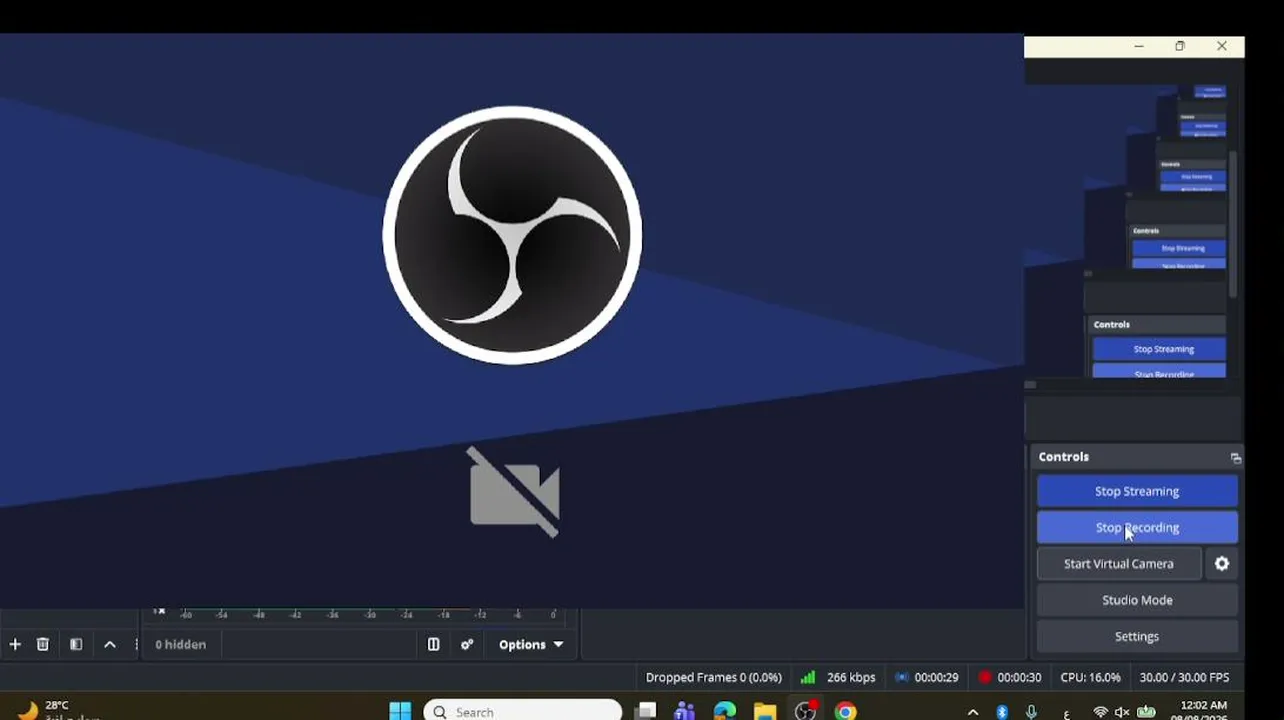Move the source up with the up arrow
This screenshot has width=1284, height=720.
point(110,645)
